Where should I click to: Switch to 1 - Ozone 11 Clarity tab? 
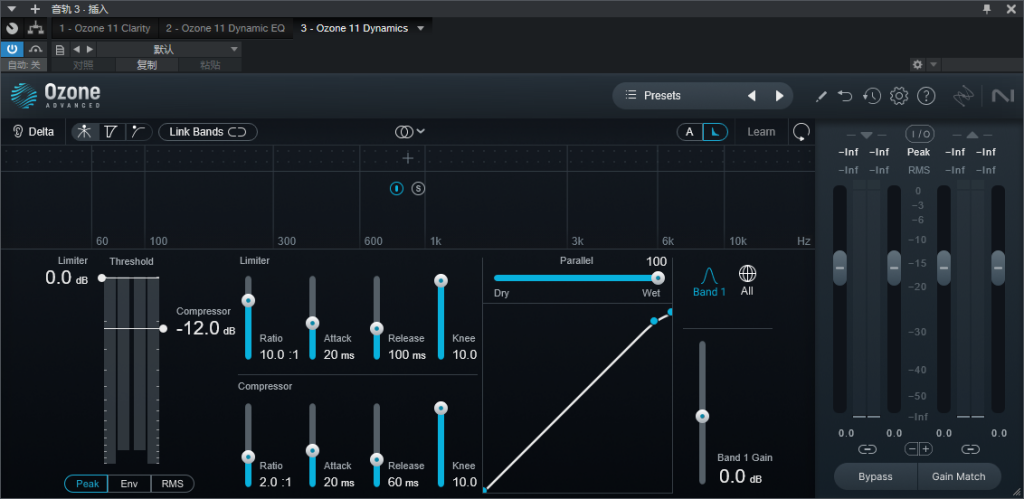[104, 28]
